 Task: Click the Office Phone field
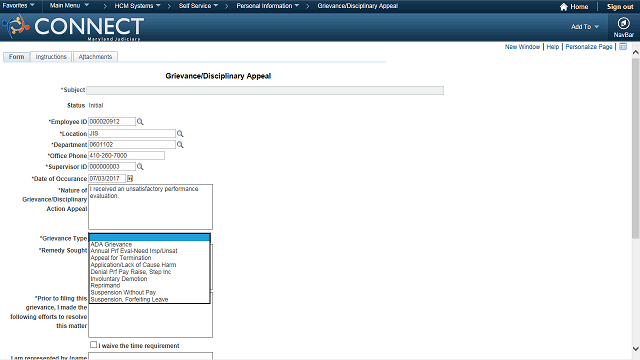tap(127, 156)
